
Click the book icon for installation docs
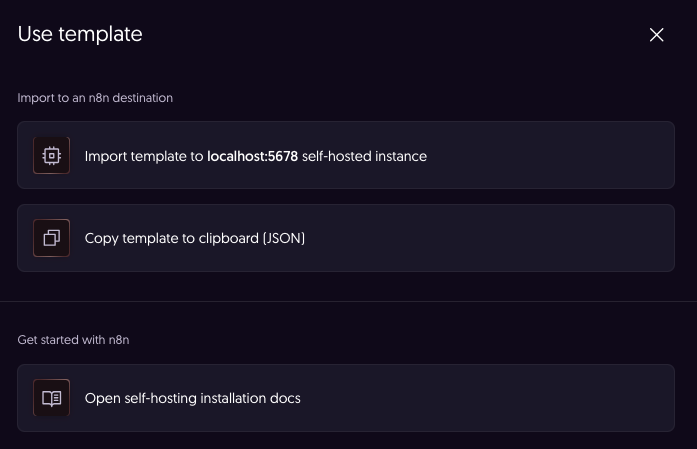(52, 398)
